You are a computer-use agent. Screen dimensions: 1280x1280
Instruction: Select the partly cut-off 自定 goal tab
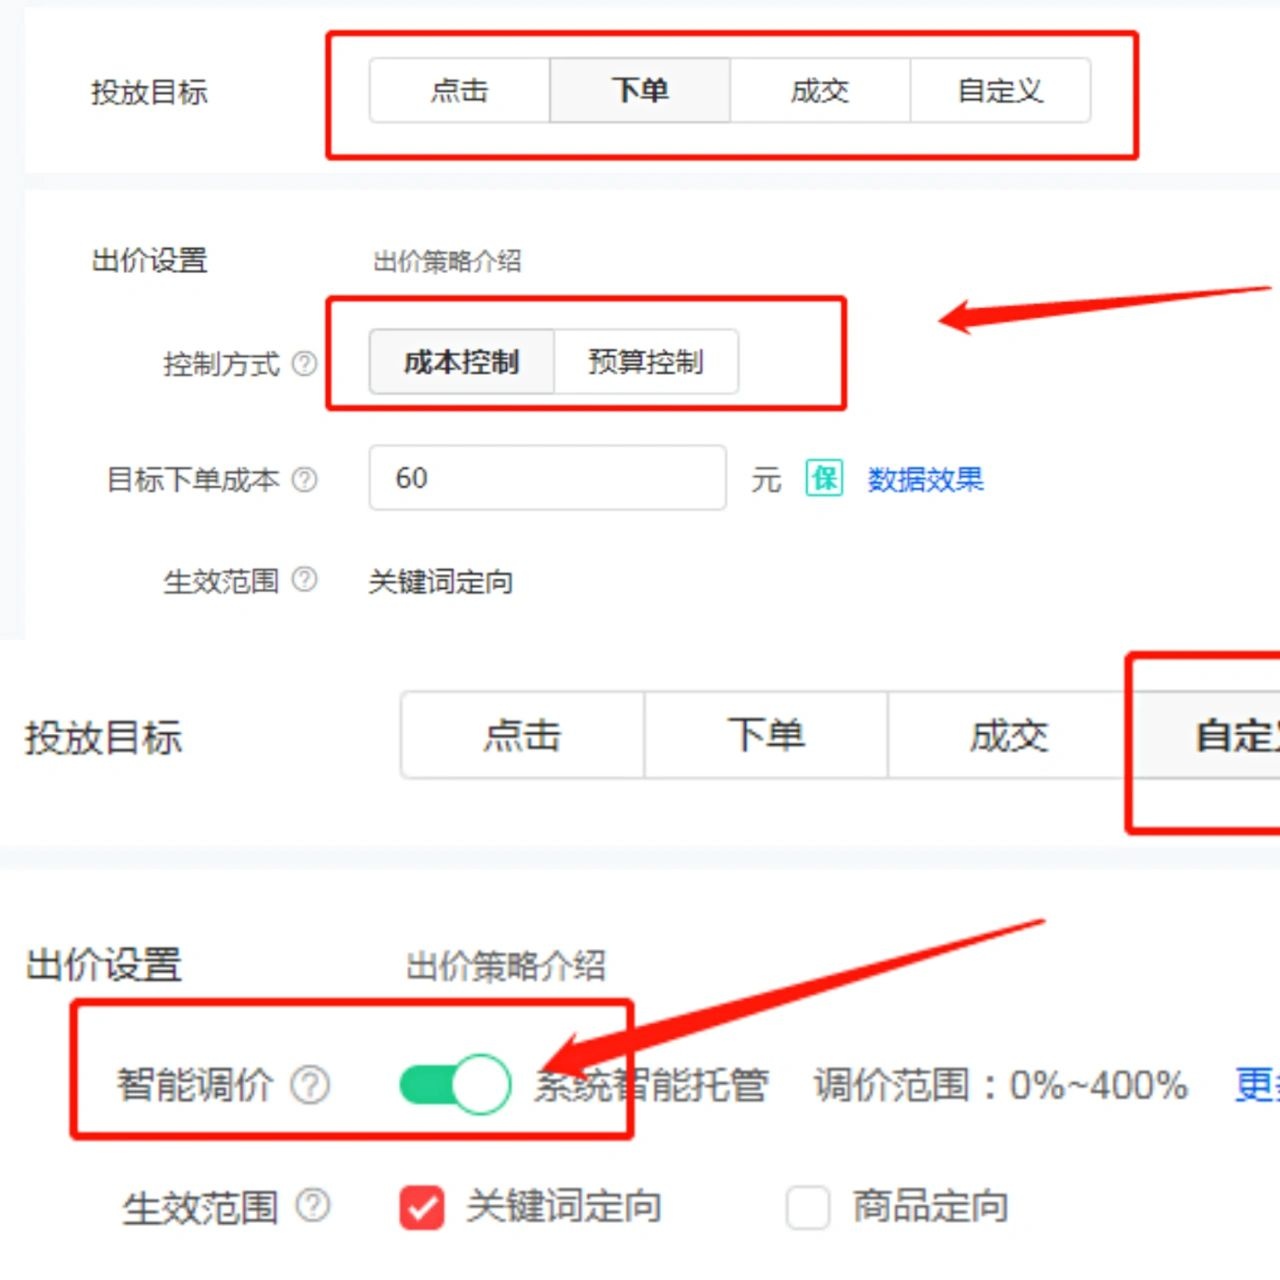[x=1206, y=735]
